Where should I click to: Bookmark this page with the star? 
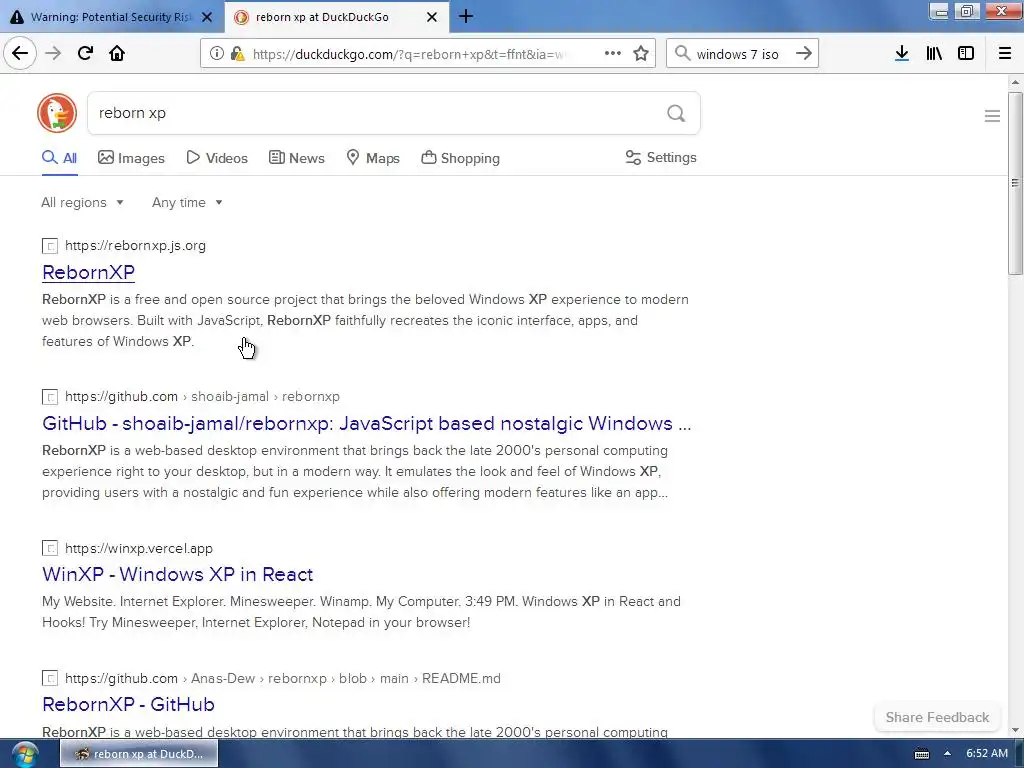coord(641,54)
